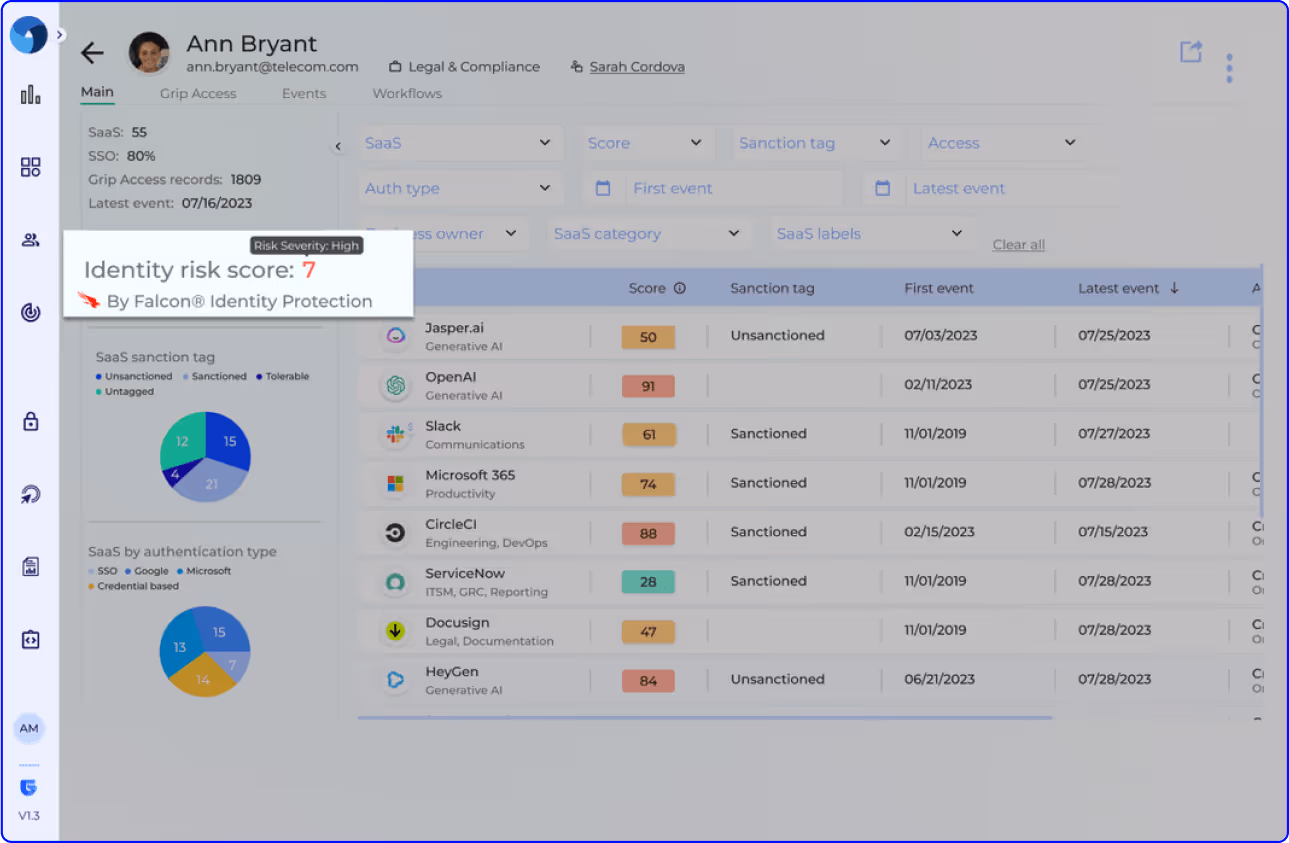The image size is (1289, 843).
Task: Expand the sidebar with the chevron arrow
Action: click(x=60, y=35)
